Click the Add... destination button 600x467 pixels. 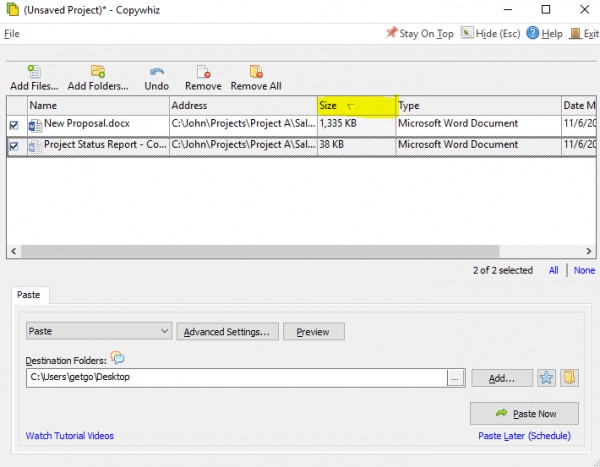pos(502,378)
